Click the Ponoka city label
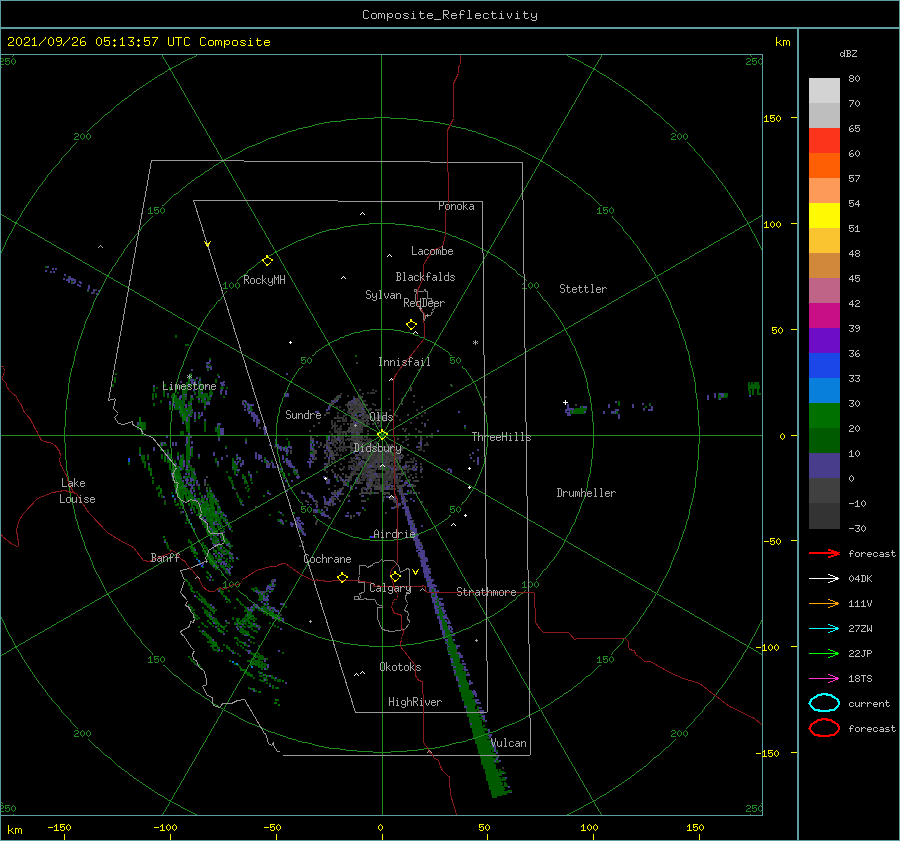Viewport: 900px width, 841px height. point(456,206)
